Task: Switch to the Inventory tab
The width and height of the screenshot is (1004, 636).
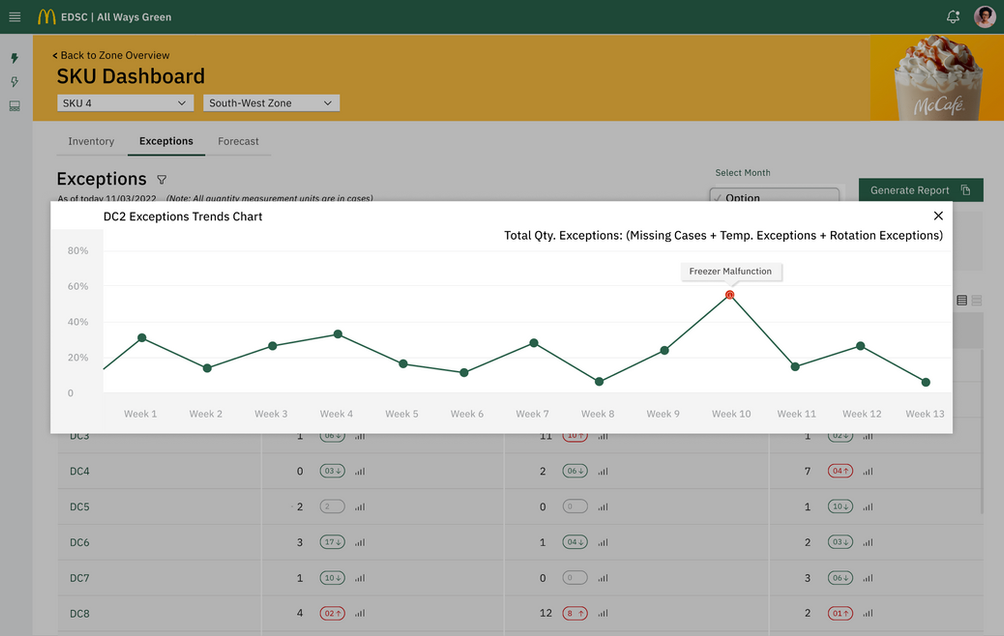Action: click(x=91, y=142)
